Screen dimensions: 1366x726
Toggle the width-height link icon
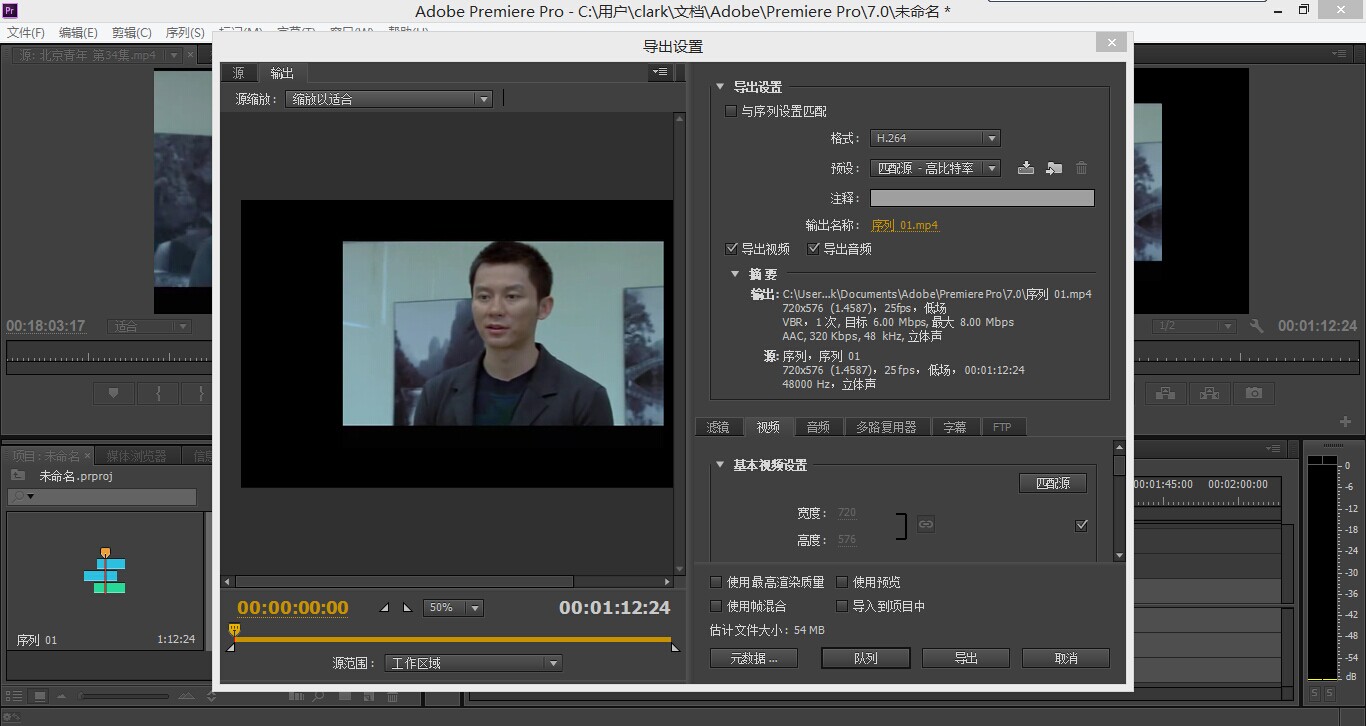pos(926,524)
